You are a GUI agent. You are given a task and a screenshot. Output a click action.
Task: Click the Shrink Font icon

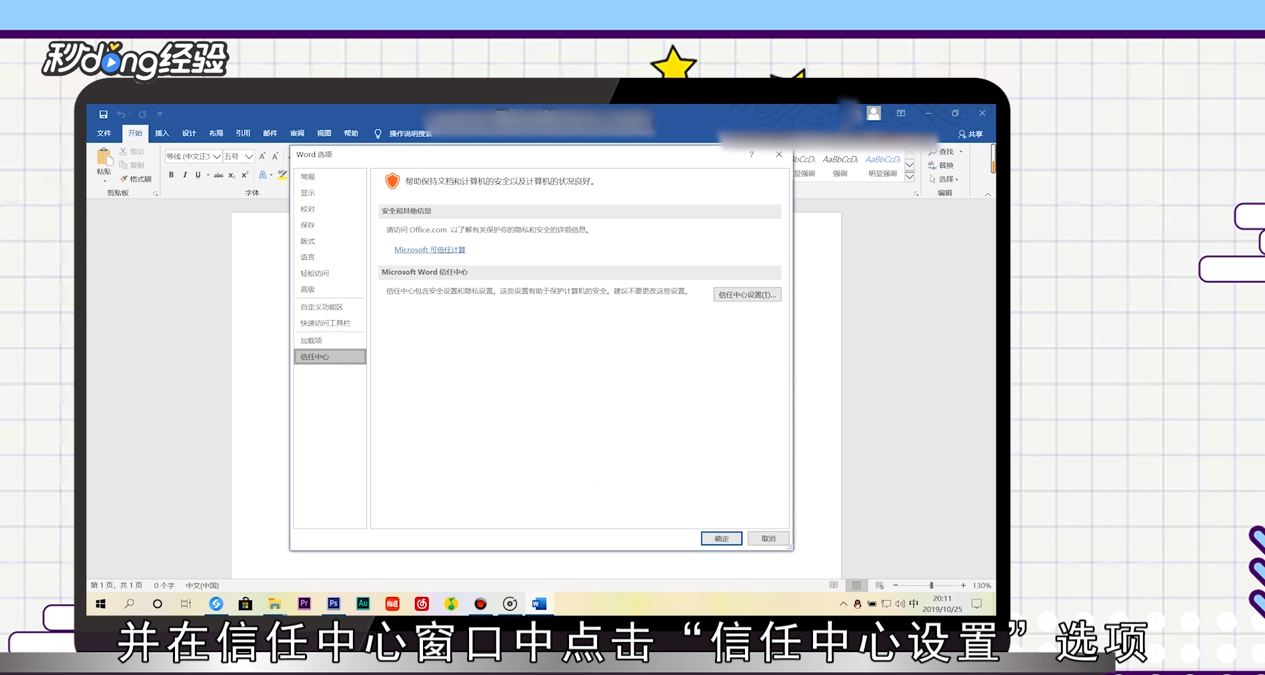click(276, 157)
